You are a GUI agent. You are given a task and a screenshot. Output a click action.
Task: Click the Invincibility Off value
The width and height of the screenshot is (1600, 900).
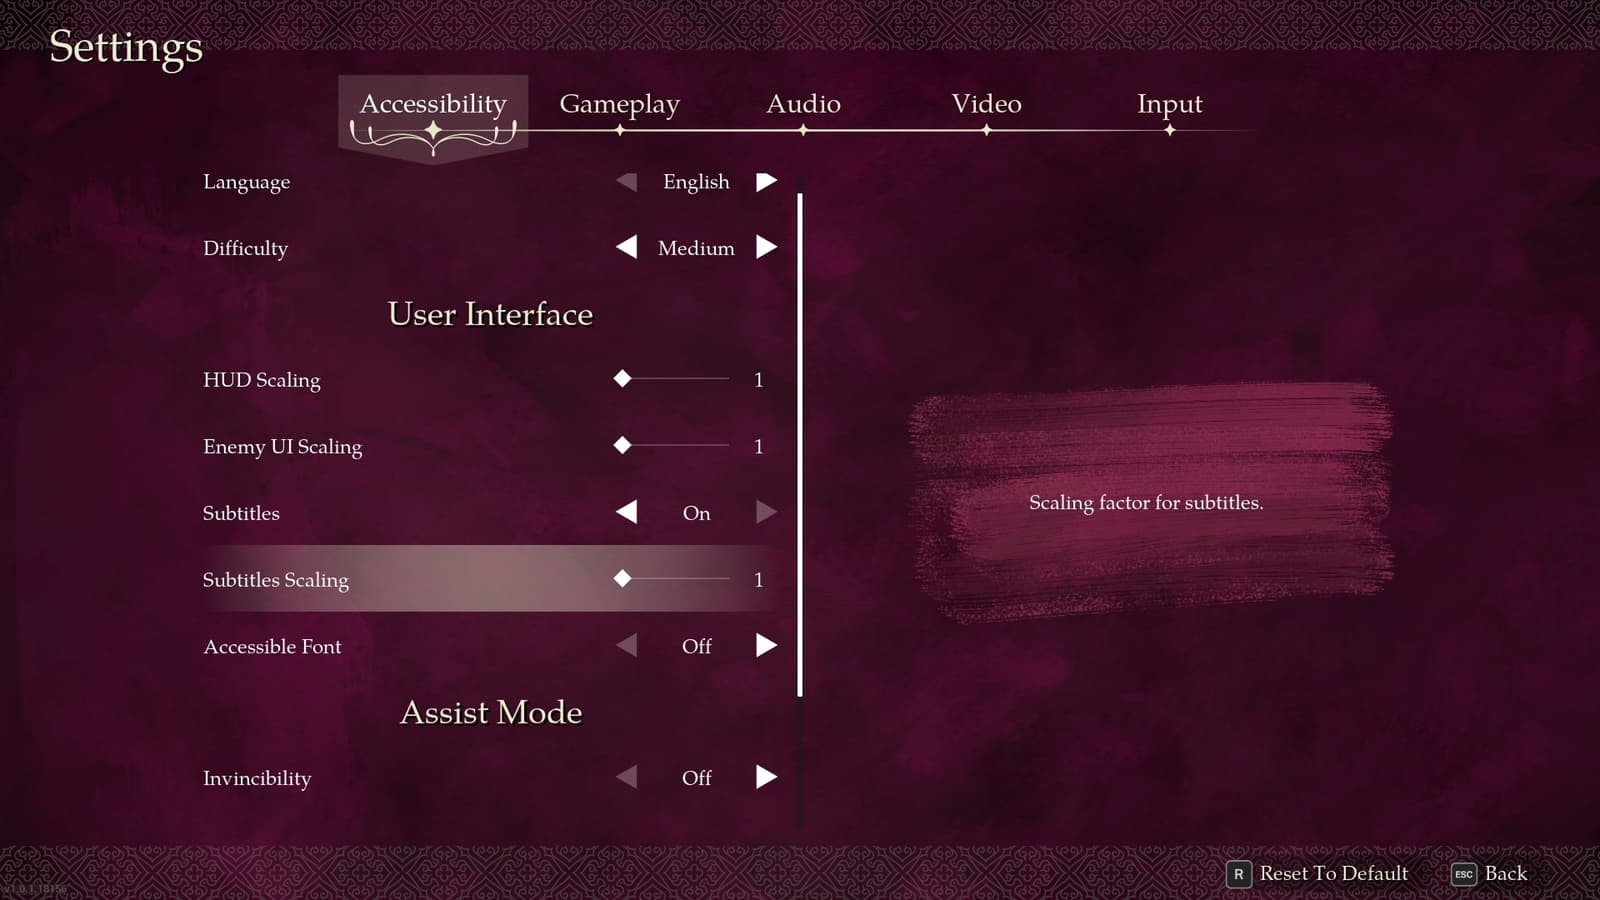[696, 778]
